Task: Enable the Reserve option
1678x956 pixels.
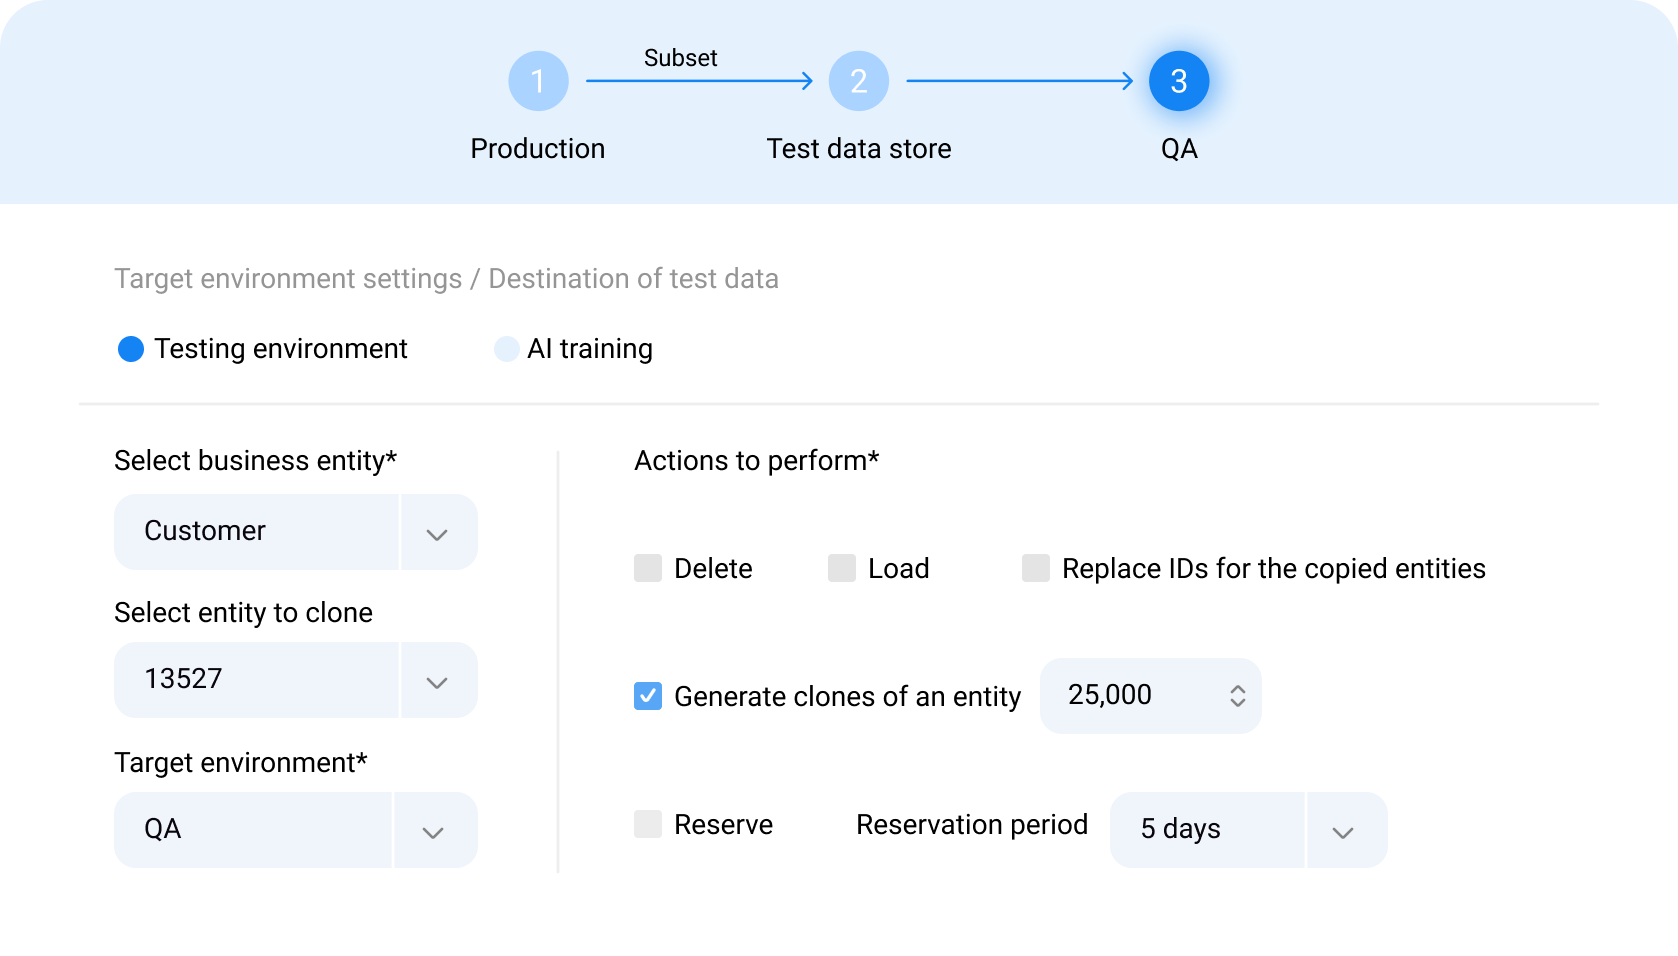Action: (648, 824)
